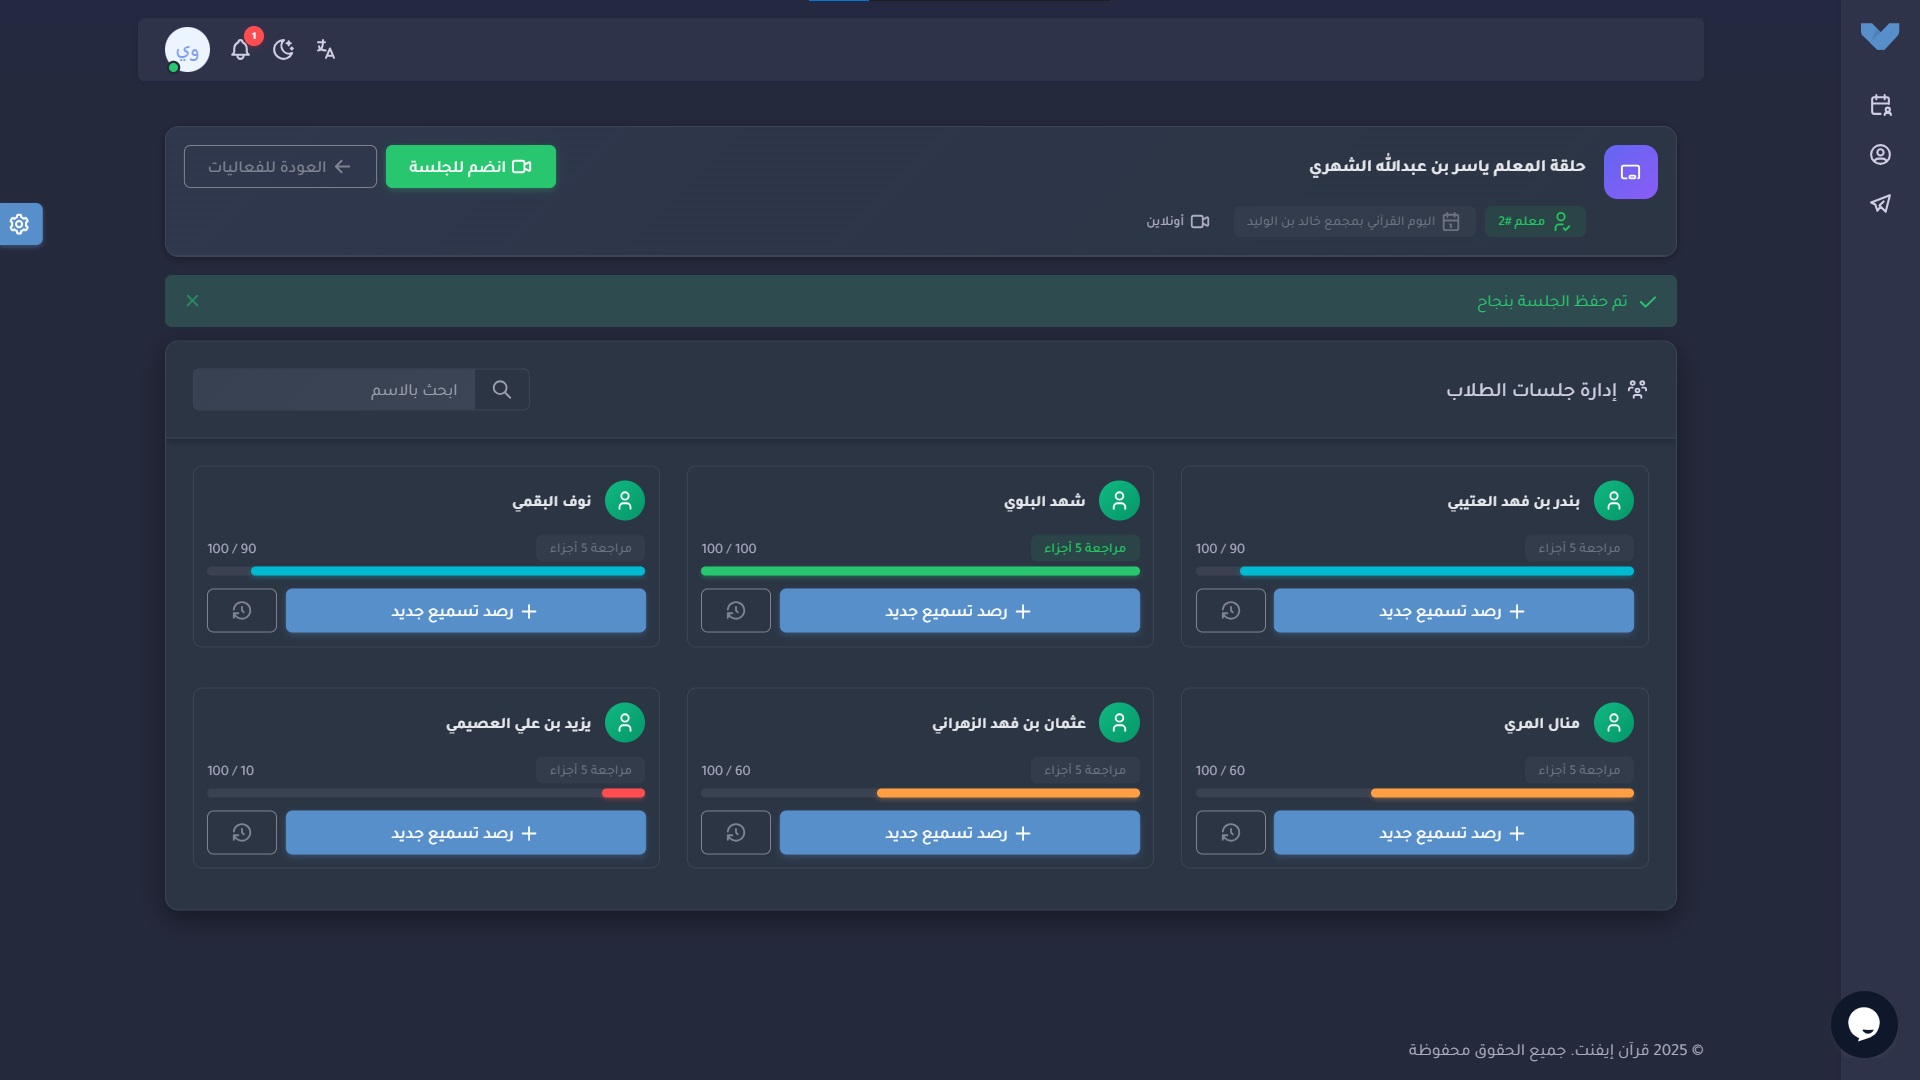
Task: Click the معلم #2 teacher badge
Action: [1533, 221]
